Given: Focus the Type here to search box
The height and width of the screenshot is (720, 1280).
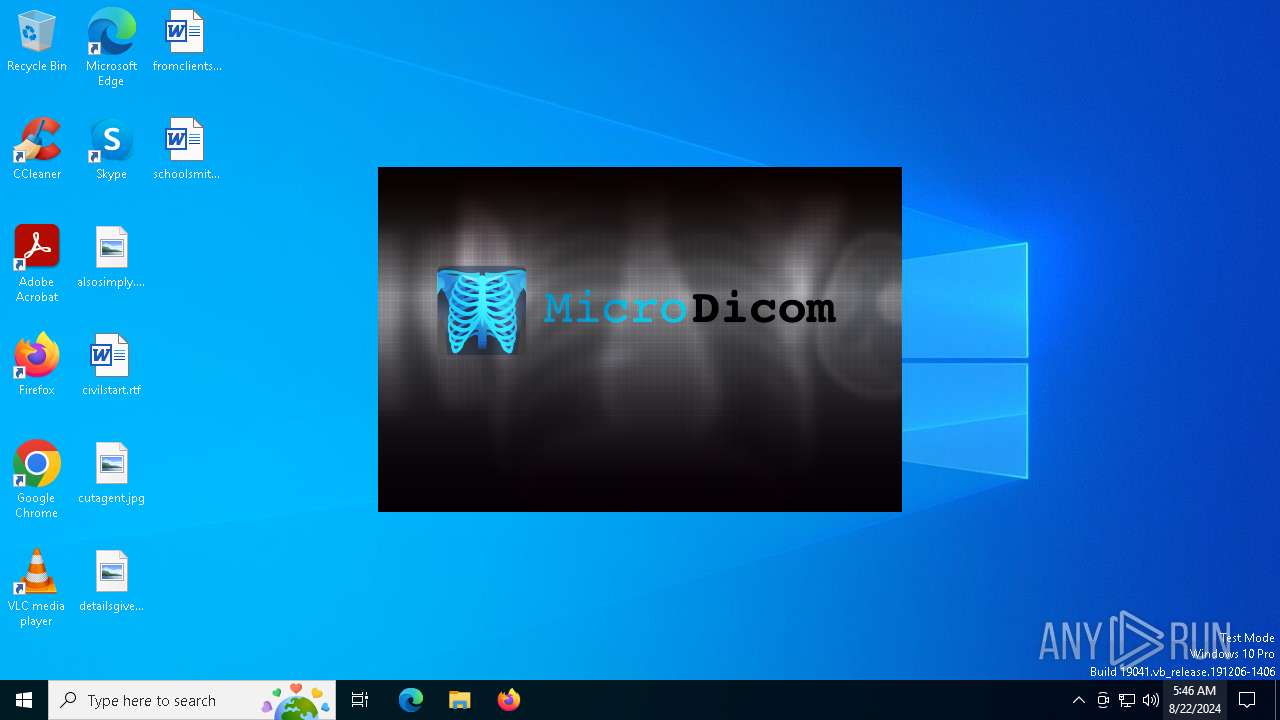Looking at the screenshot, I should click(192, 700).
